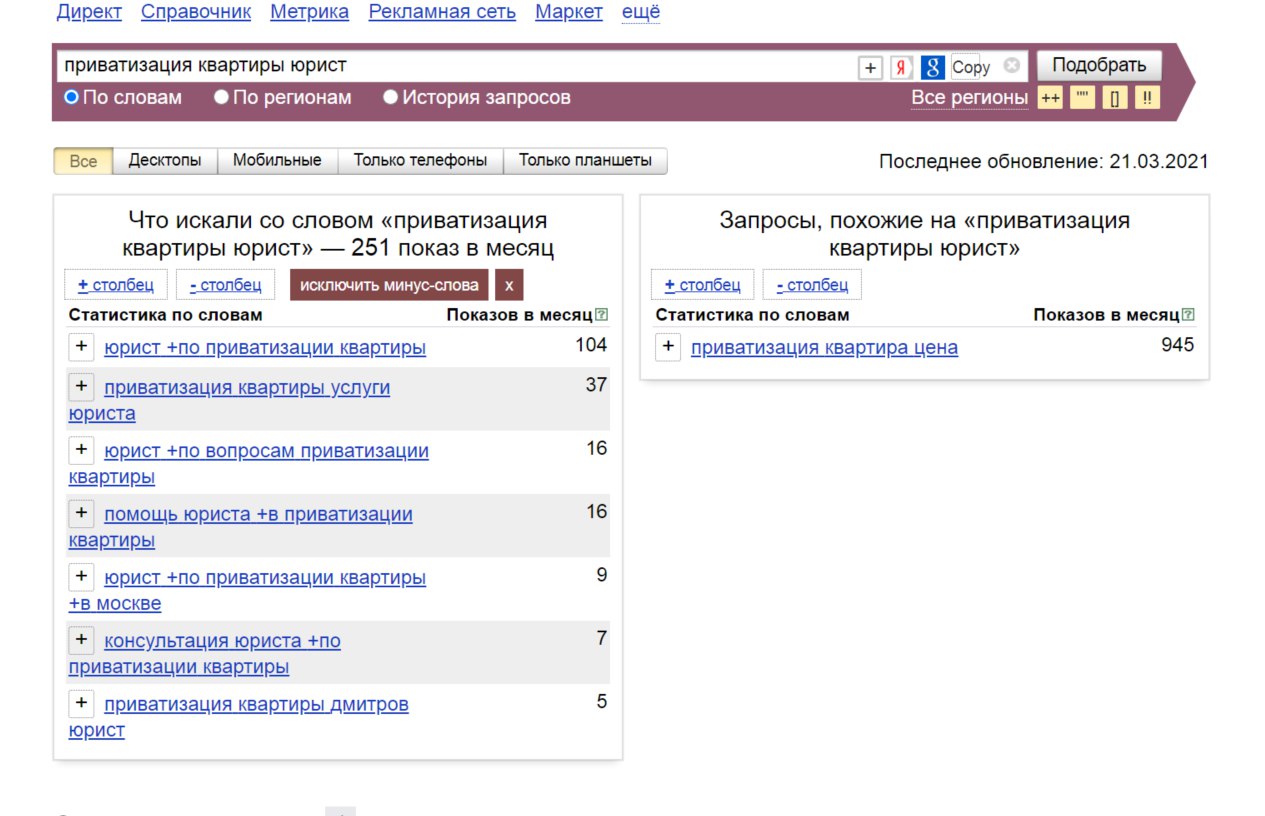Click '+ столбец' in the left panel

[115, 285]
